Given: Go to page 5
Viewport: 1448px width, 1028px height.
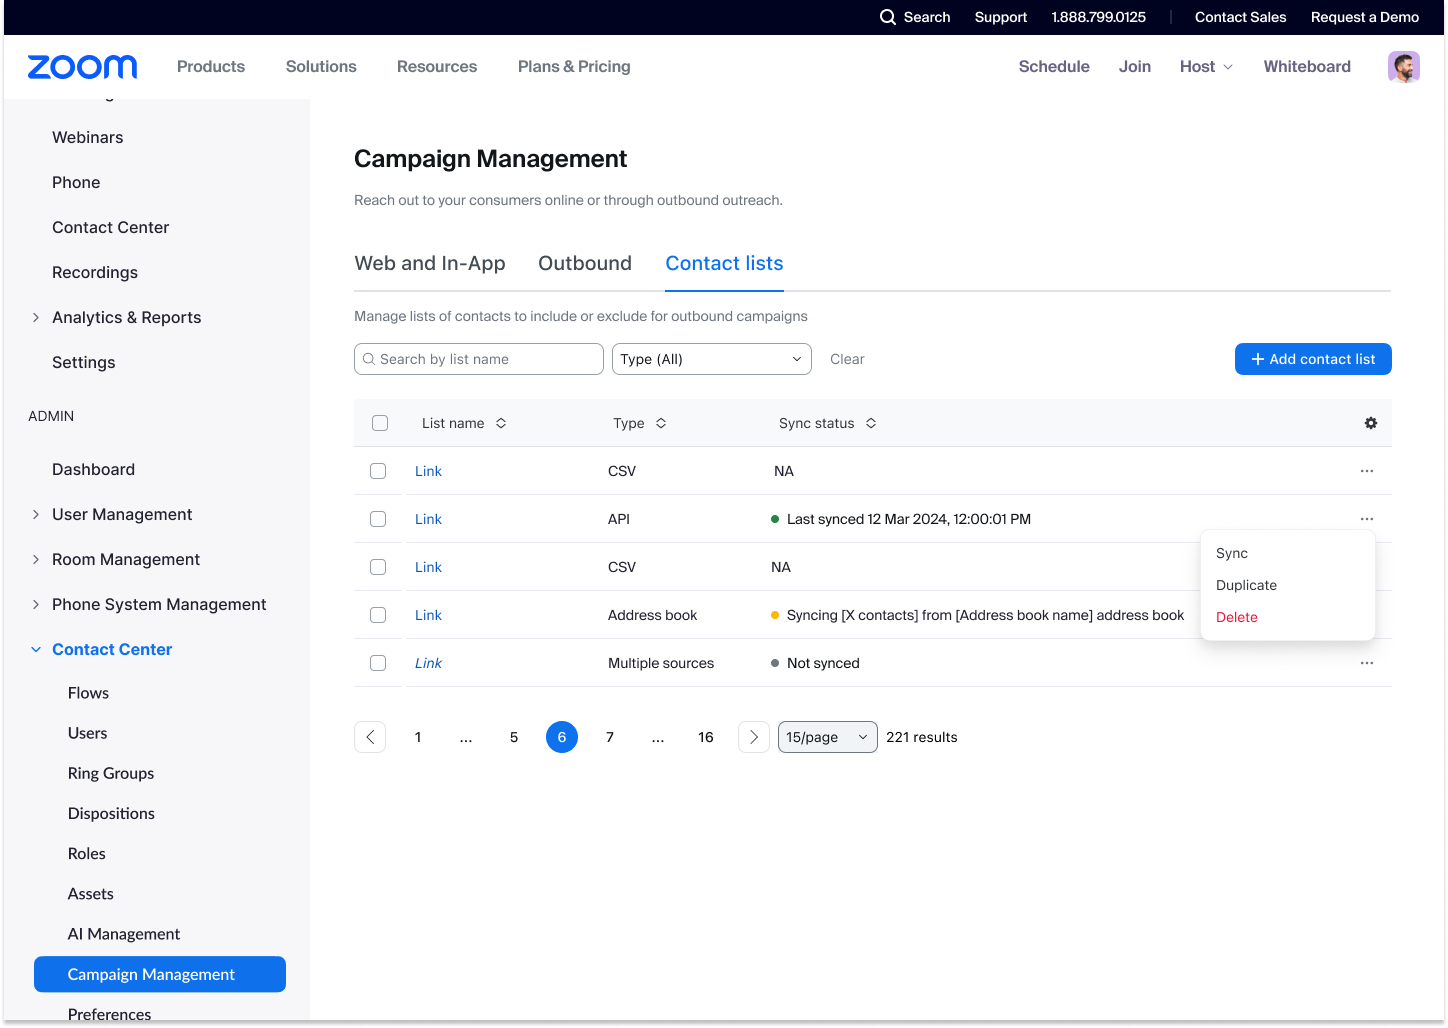Looking at the screenshot, I should click(x=514, y=737).
